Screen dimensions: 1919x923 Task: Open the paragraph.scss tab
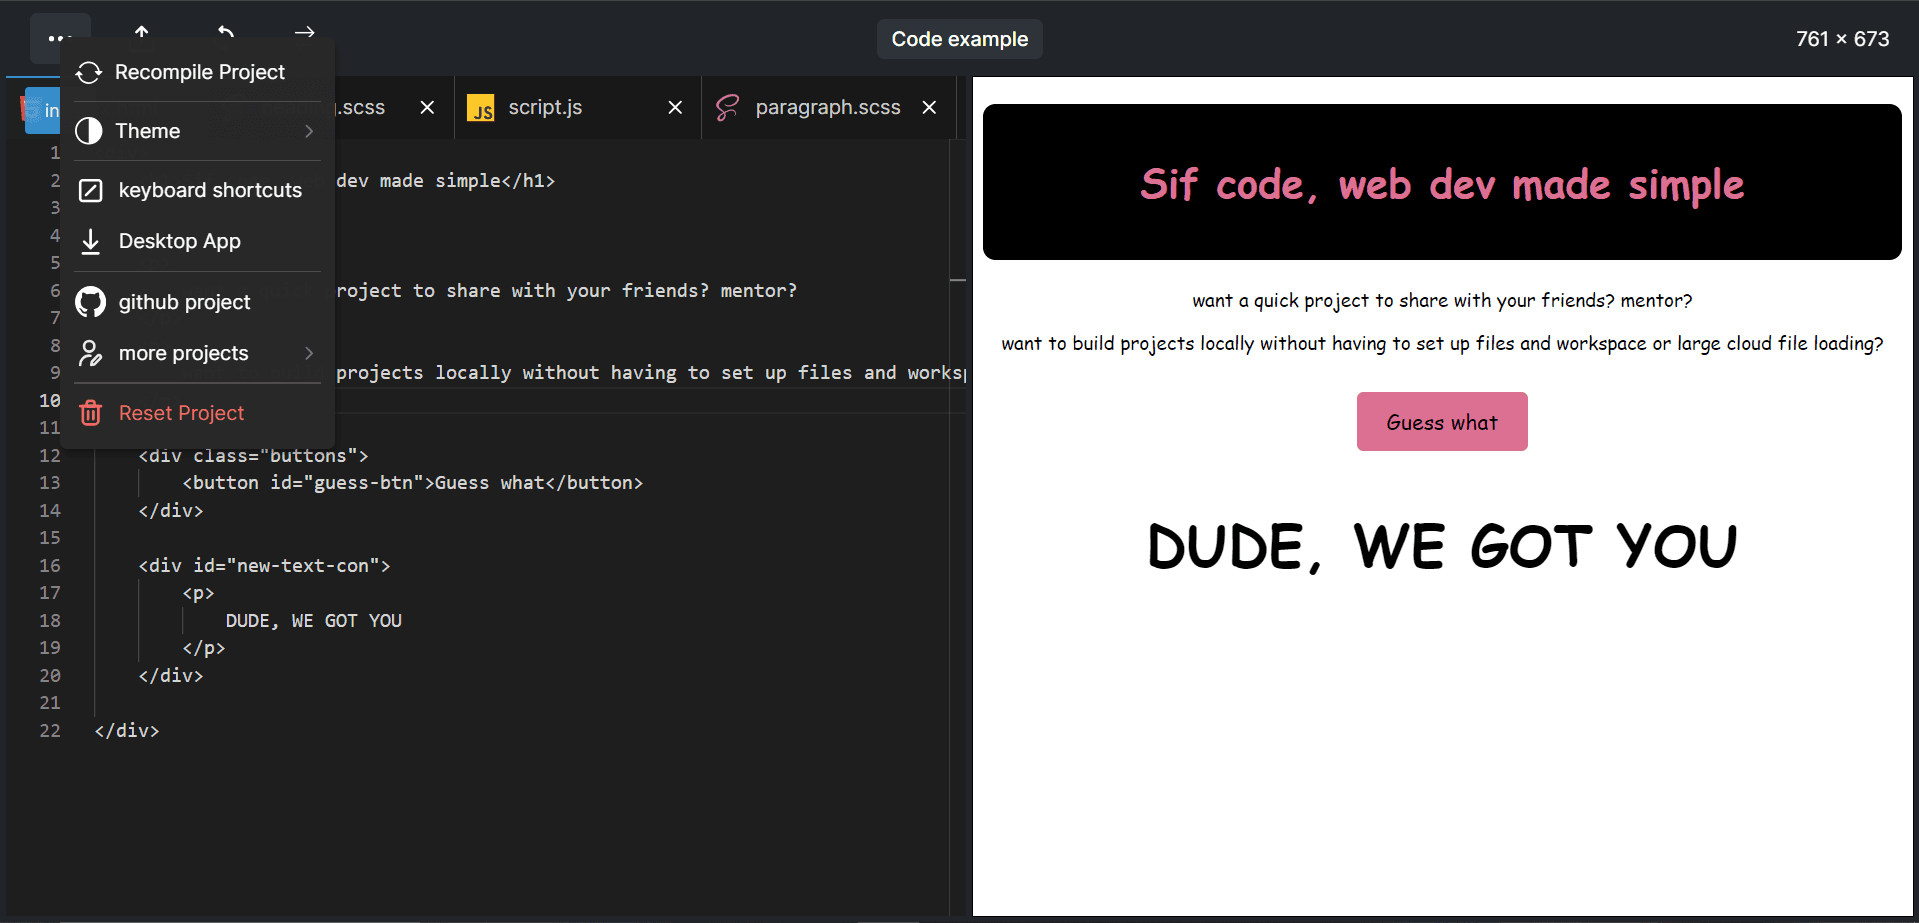click(827, 107)
